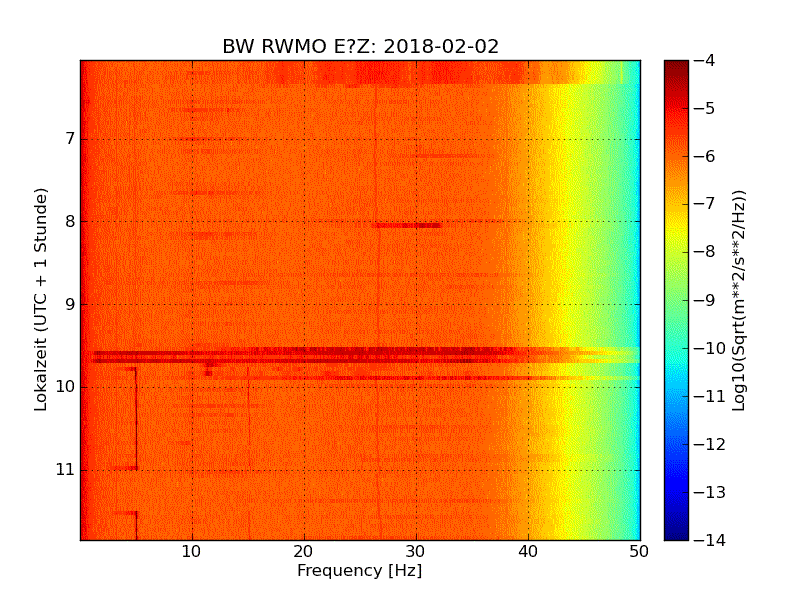Select the x-axis tick label 40
Viewport: 800px width, 600px height.
528,552
